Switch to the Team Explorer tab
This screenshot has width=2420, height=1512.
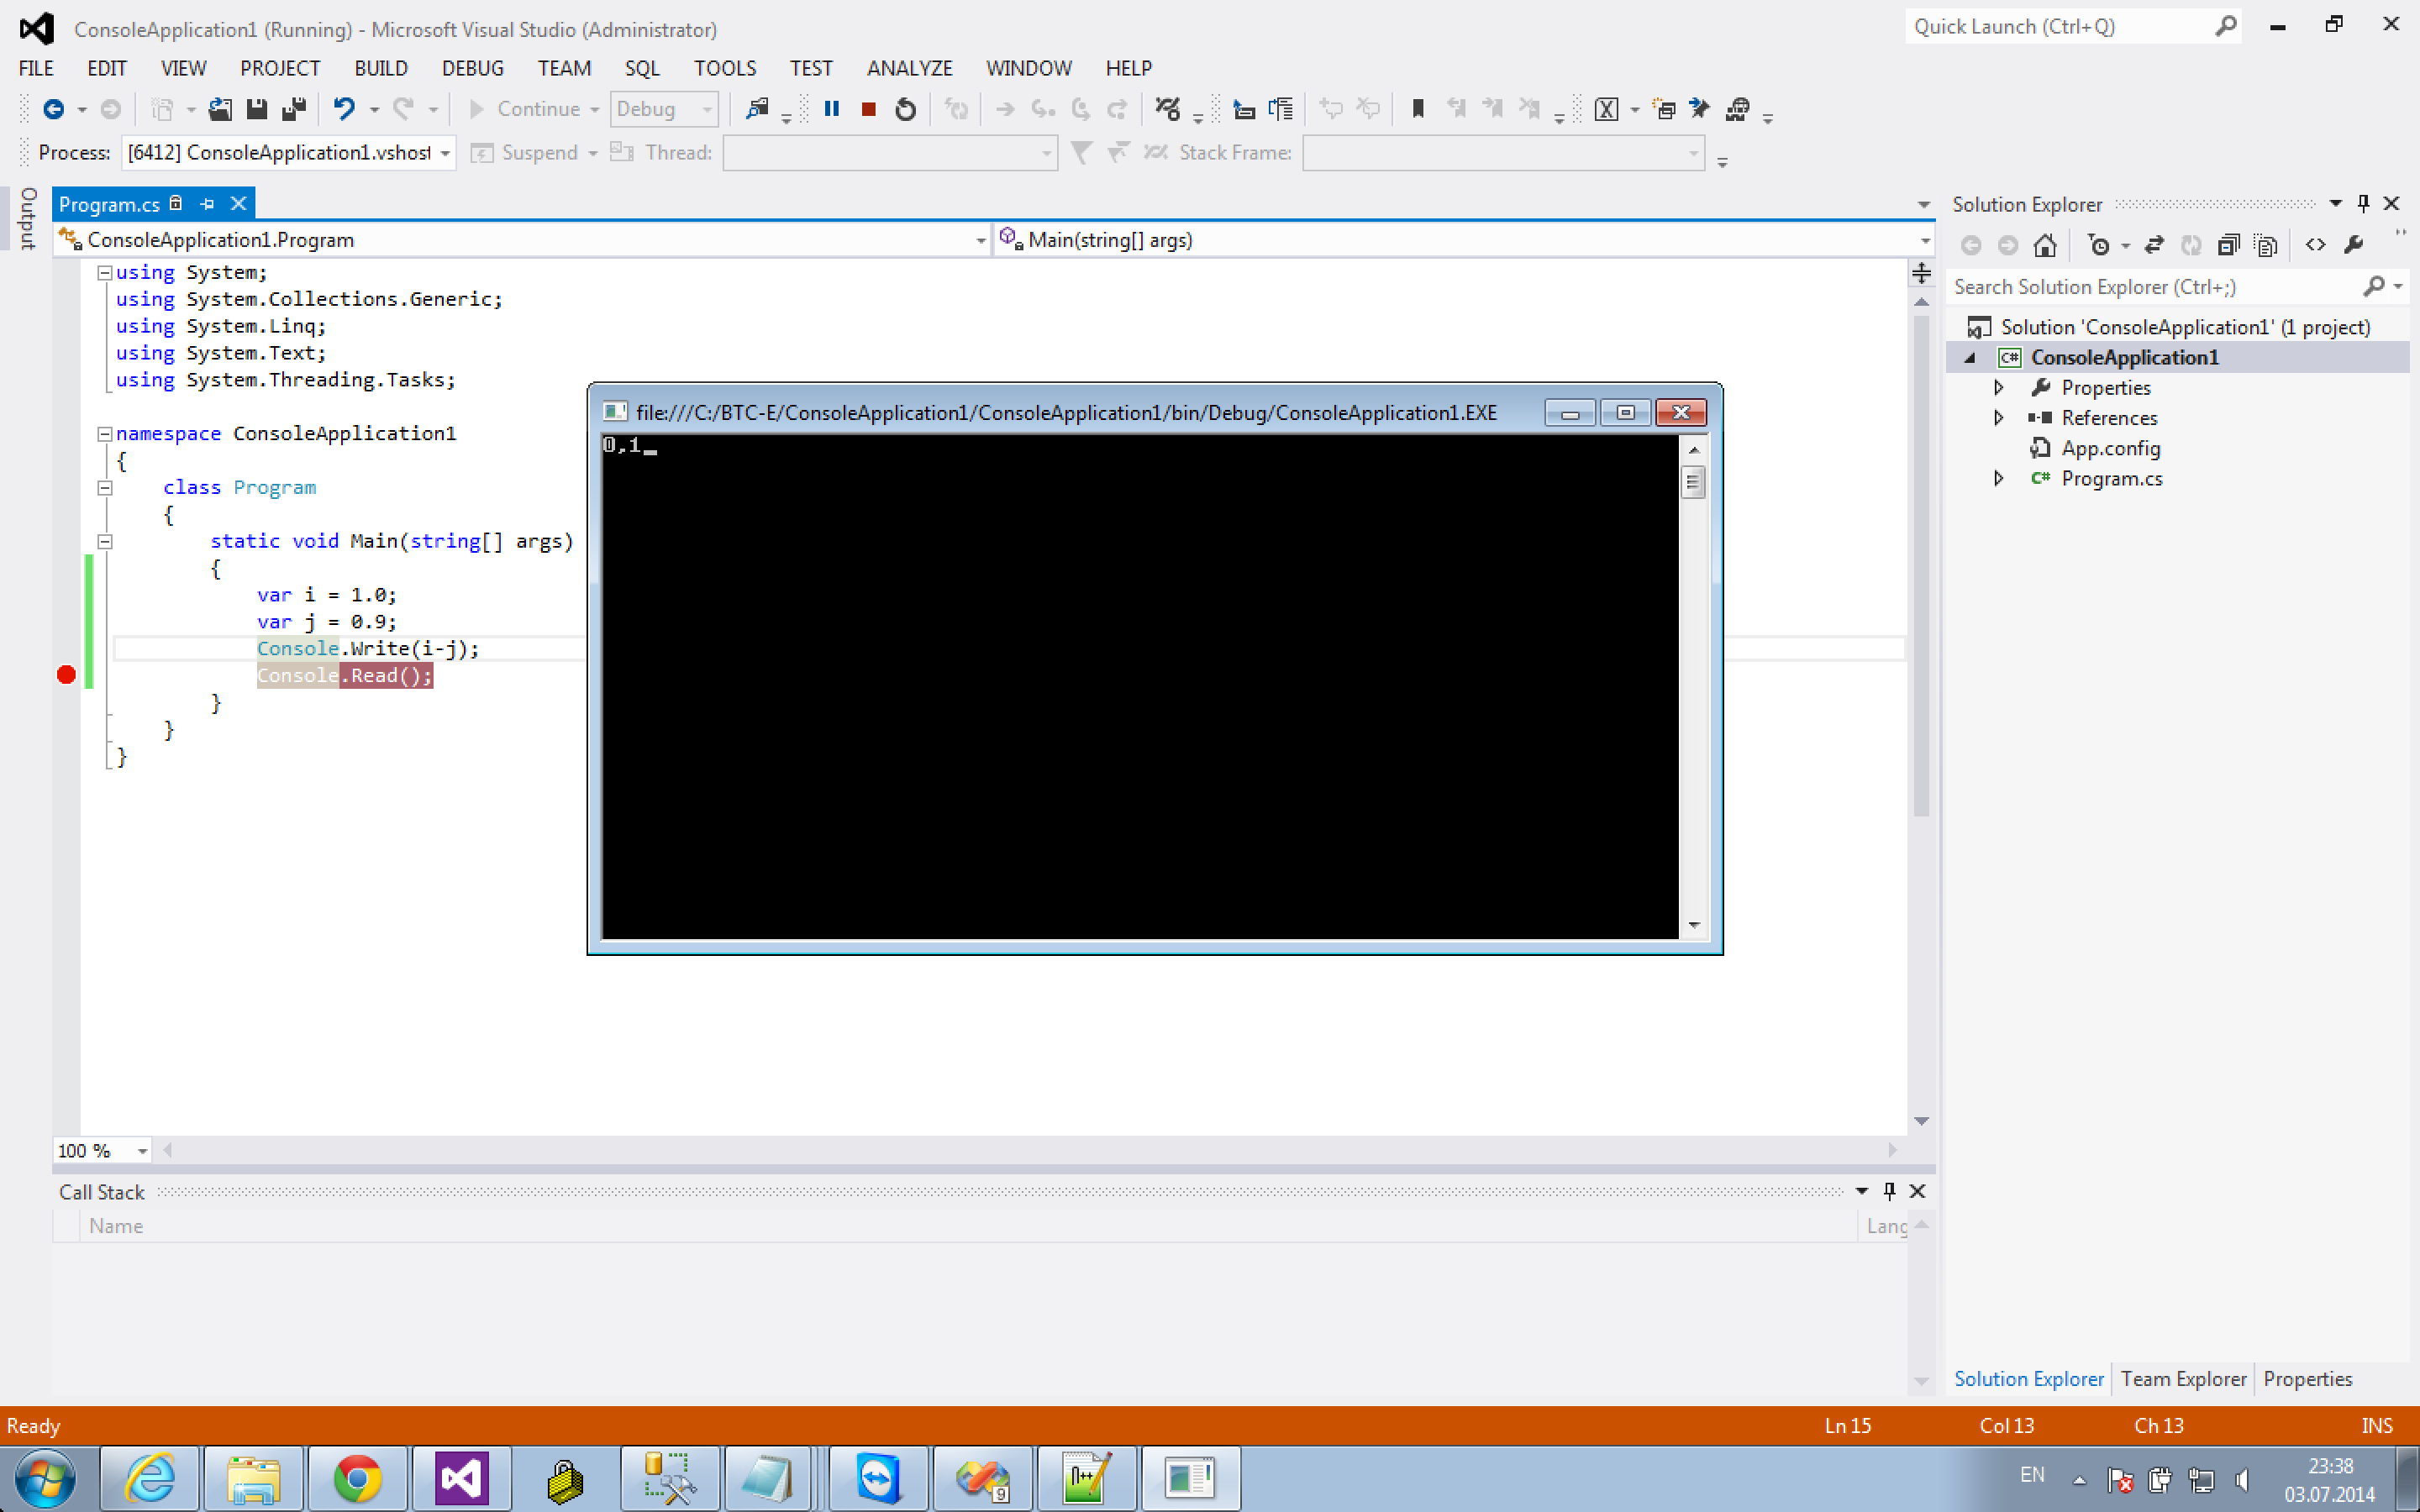2183,1379
